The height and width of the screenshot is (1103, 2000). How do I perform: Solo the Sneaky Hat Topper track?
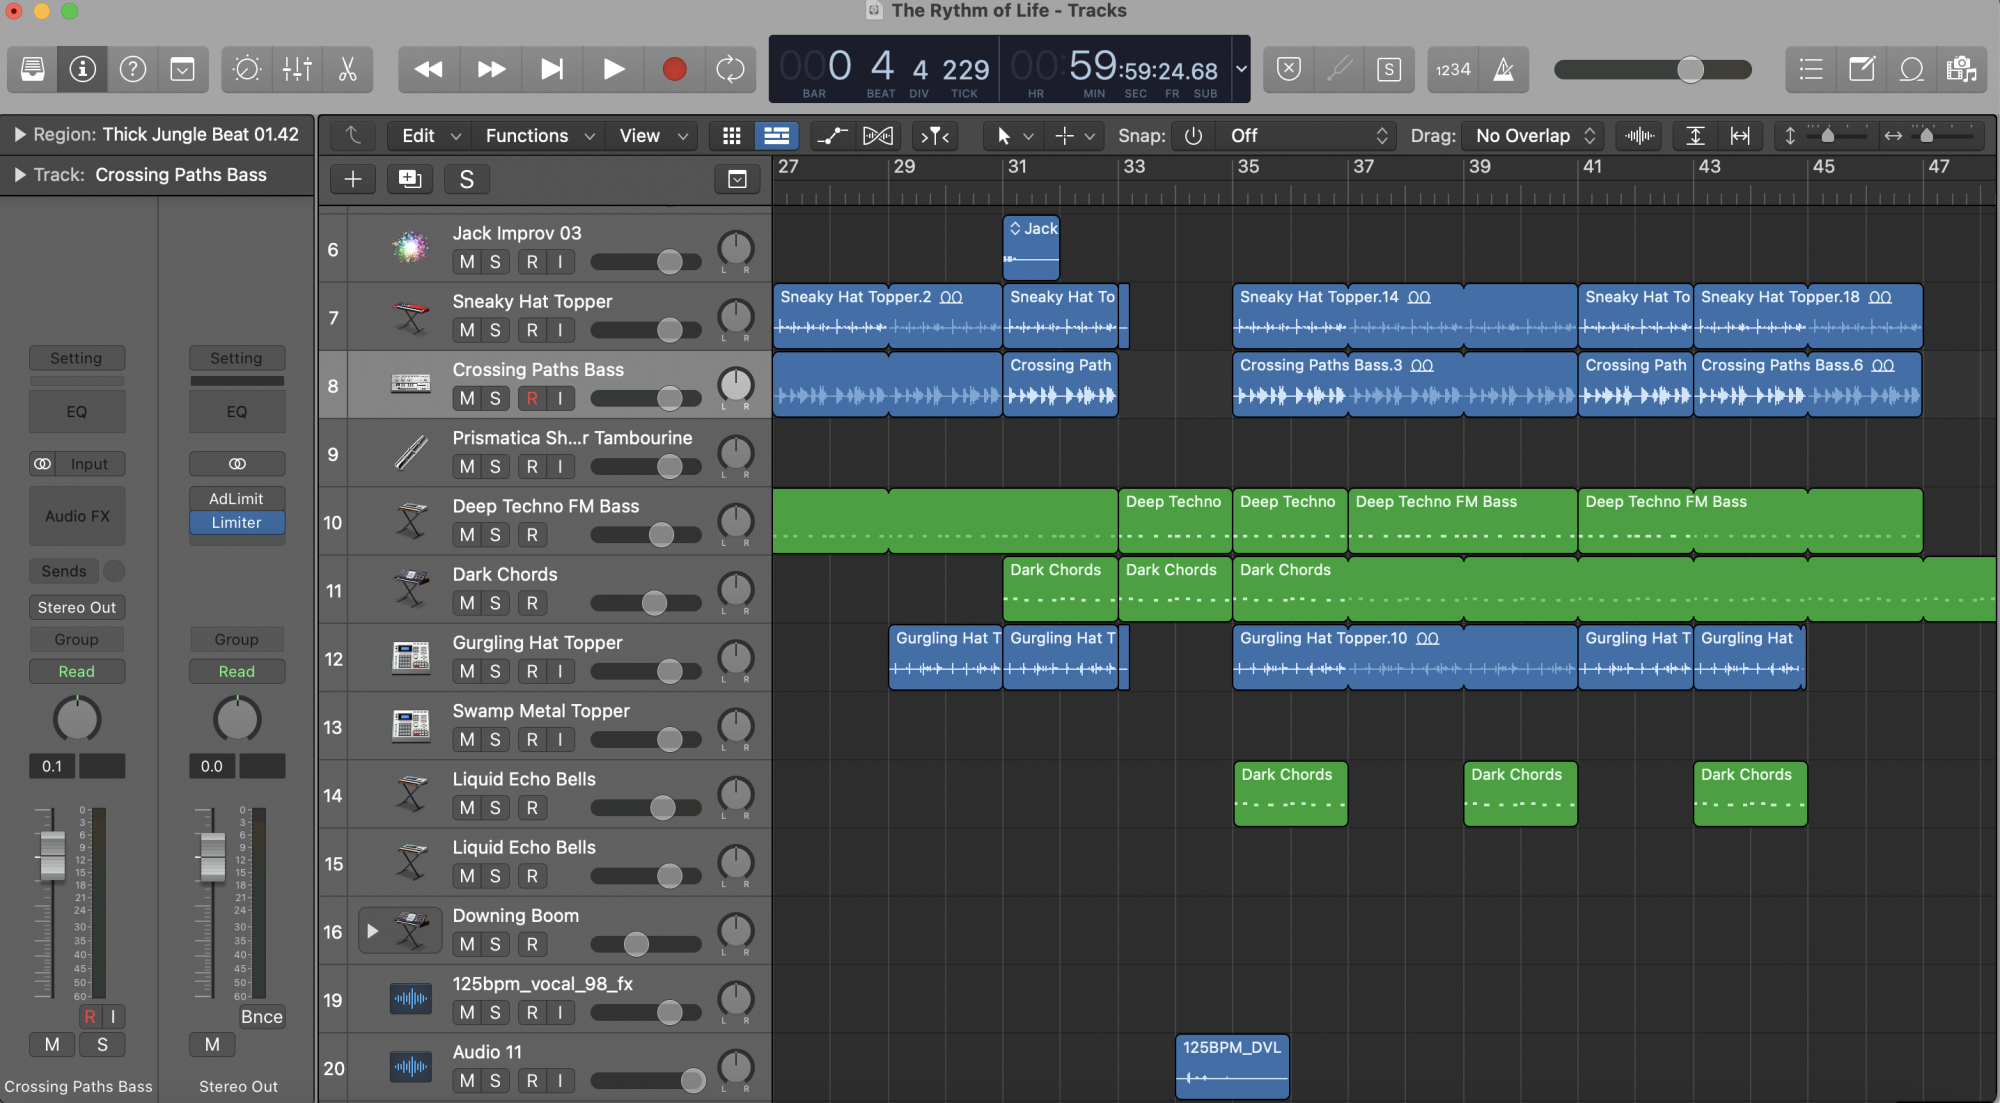tap(494, 330)
